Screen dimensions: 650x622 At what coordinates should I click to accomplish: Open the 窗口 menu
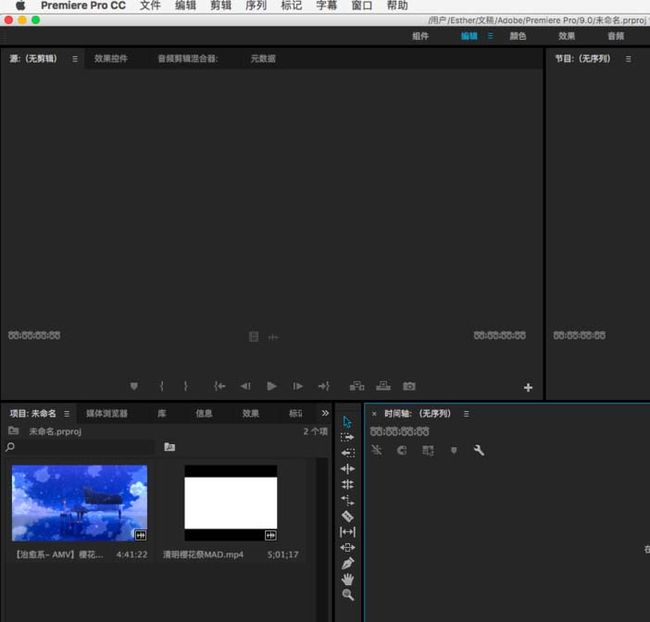click(x=362, y=6)
